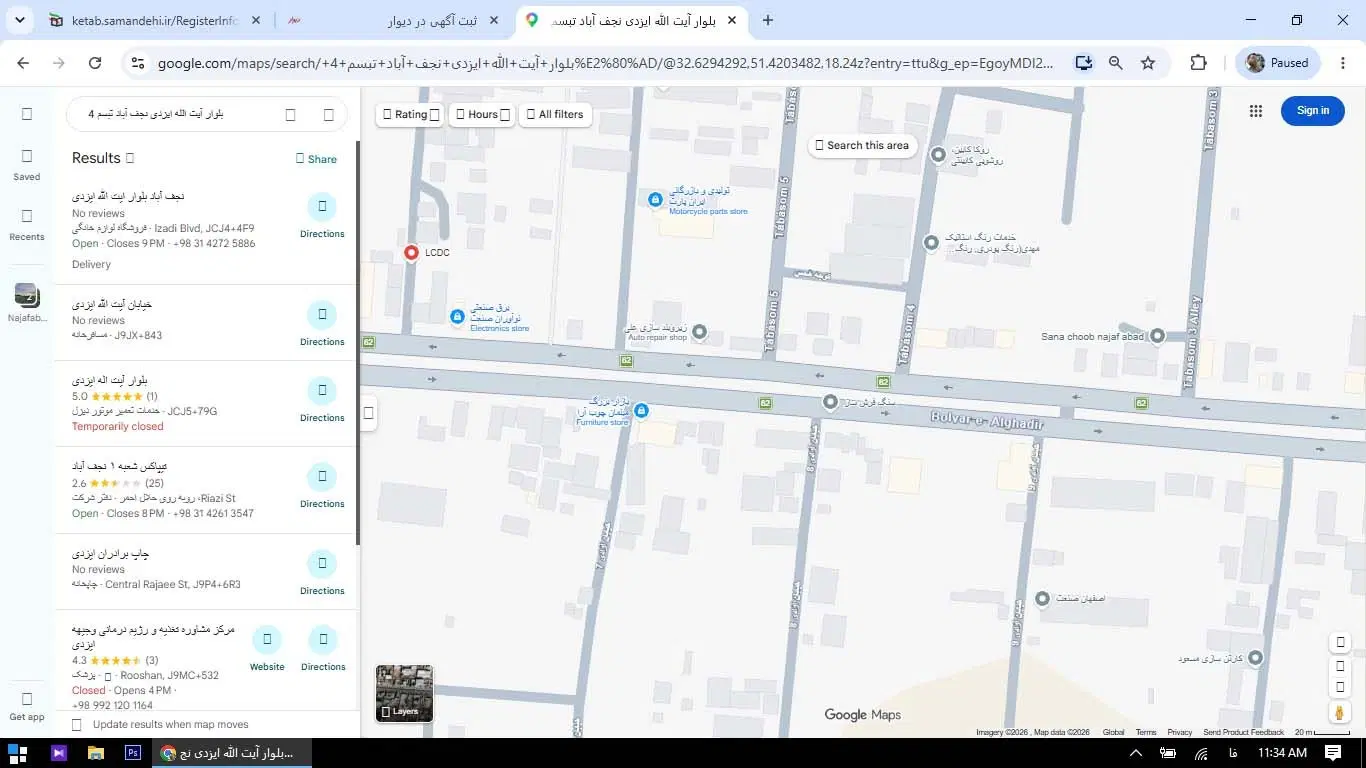
Task: Open the Najafabad recent thumbnail
Action: pyautogui.click(x=27, y=295)
